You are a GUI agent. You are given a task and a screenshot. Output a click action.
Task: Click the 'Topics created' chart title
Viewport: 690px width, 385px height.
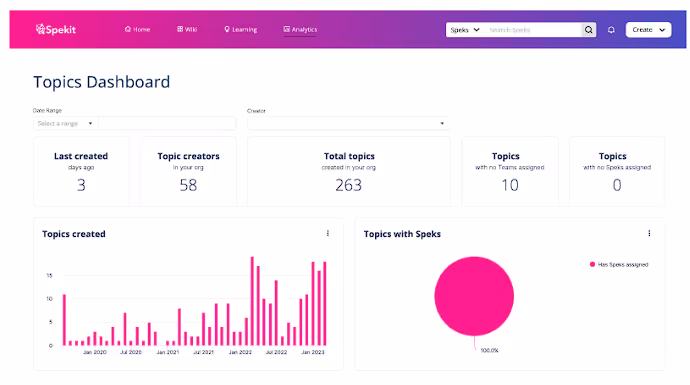74,234
